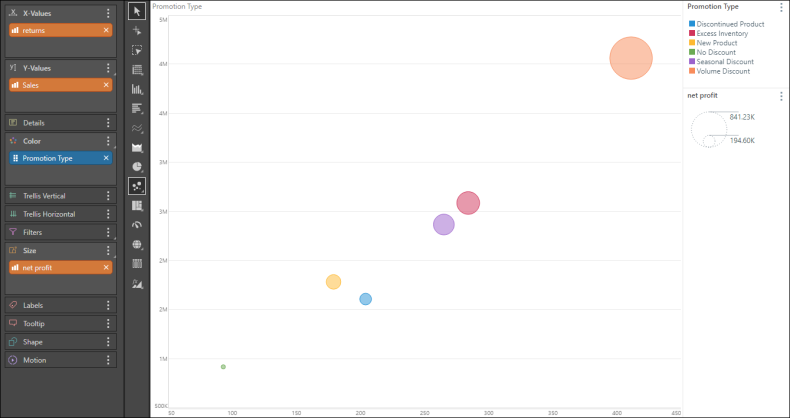Image resolution: width=790 pixels, height=418 pixels.
Task: Switch to pie chart visualization
Action: pyautogui.click(x=137, y=167)
